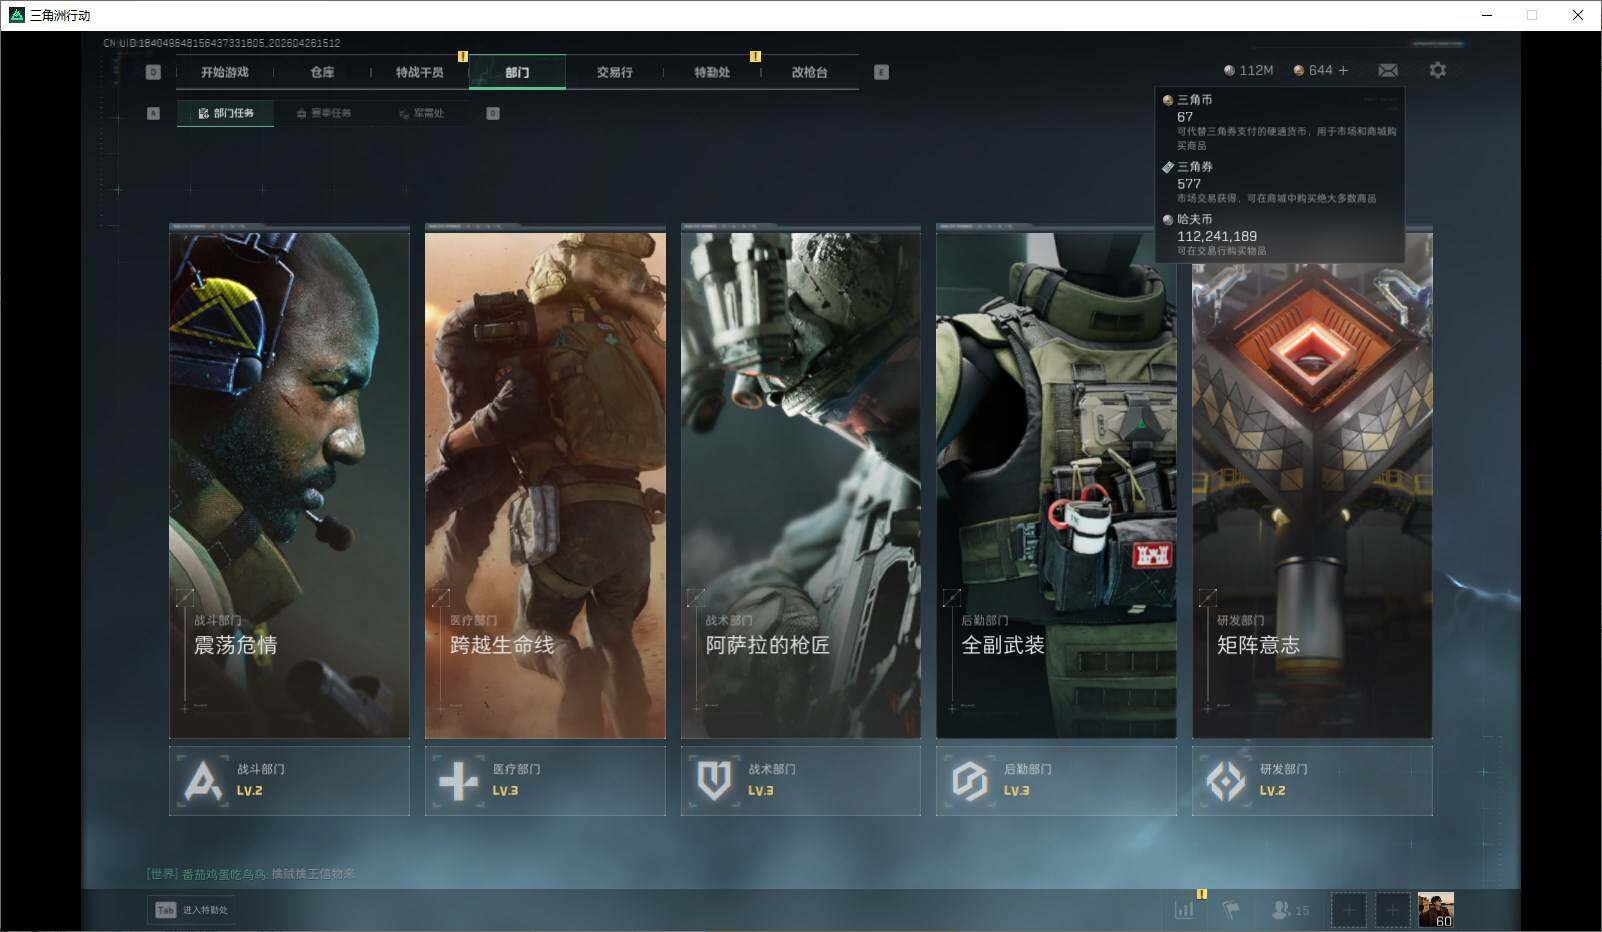The height and width of the screenshot is (932, 1602).
Task: Open the 交易行 tab
Action: pyautogui.click(x=614, y=72)
